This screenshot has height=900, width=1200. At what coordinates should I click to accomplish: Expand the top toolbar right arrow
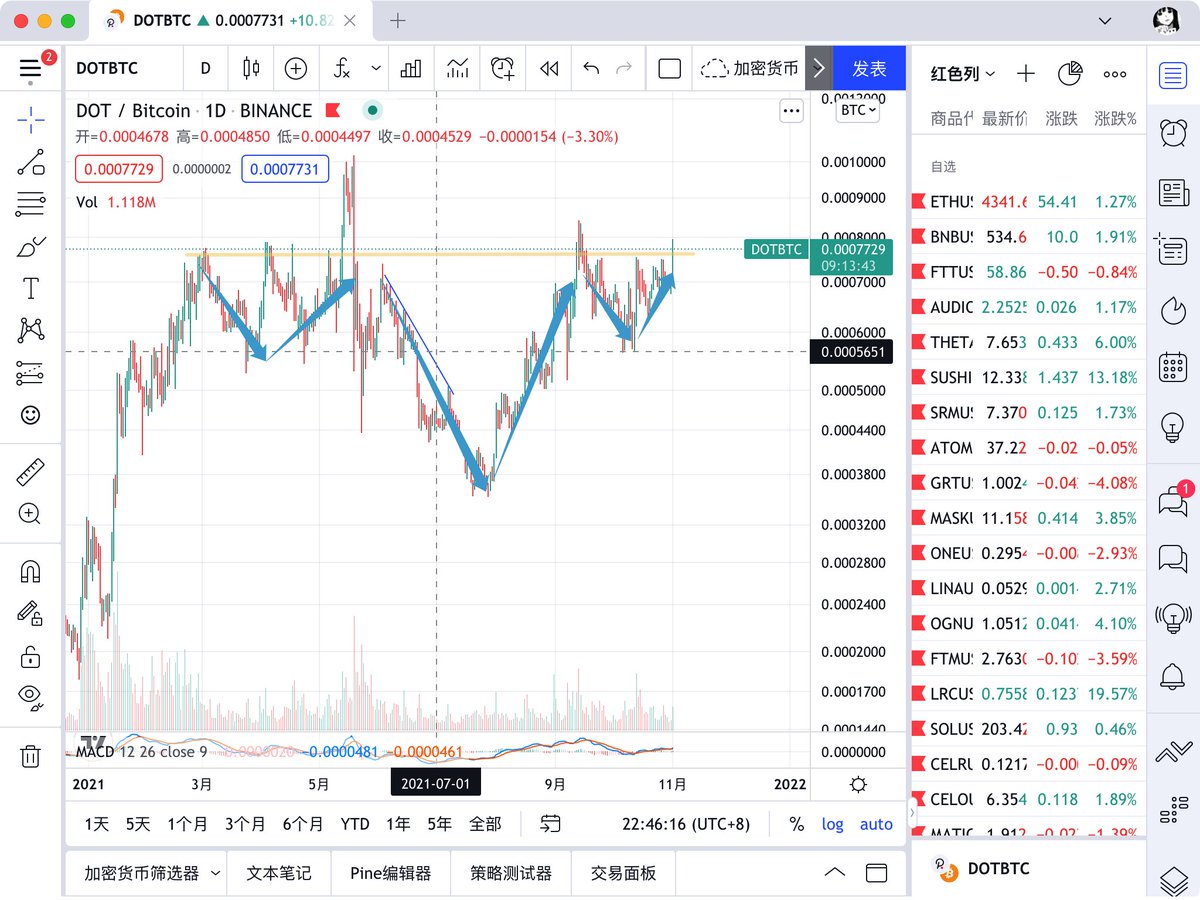pos(819,68)
